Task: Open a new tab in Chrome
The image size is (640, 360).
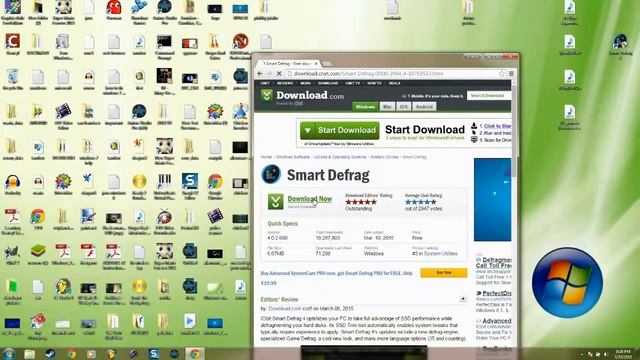Action: point(327,64)
